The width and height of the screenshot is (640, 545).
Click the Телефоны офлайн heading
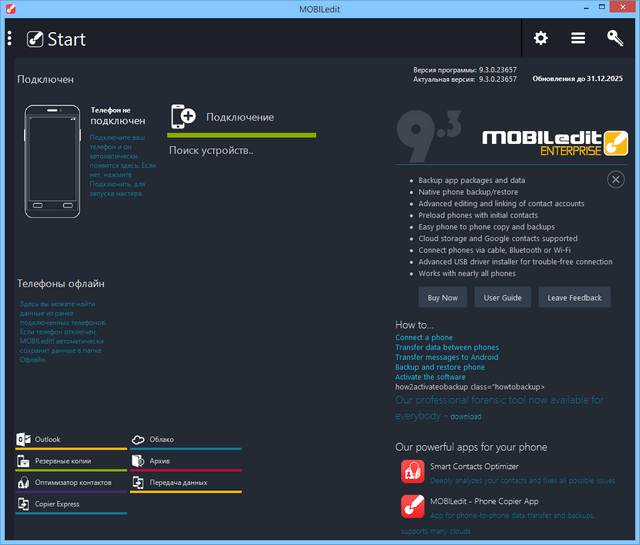coord(61,284)
